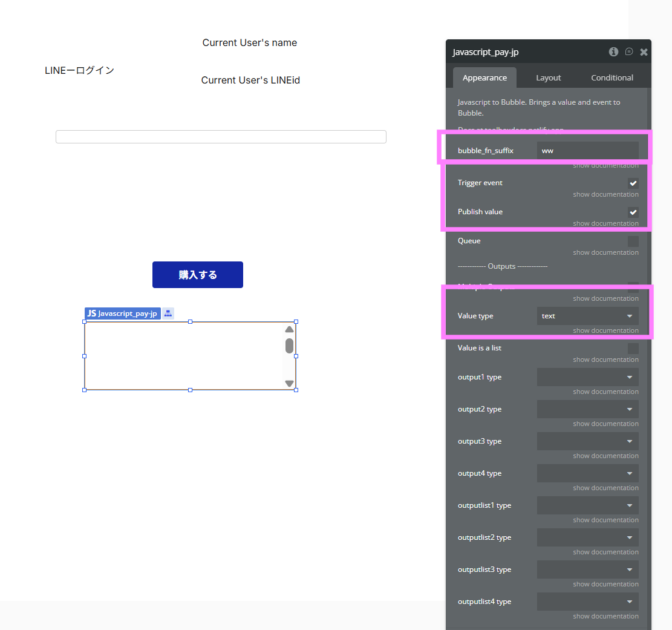Click scroll up arrow in the JS element
This screenshot has height=630, width=672.
click(x=289, y=329)
